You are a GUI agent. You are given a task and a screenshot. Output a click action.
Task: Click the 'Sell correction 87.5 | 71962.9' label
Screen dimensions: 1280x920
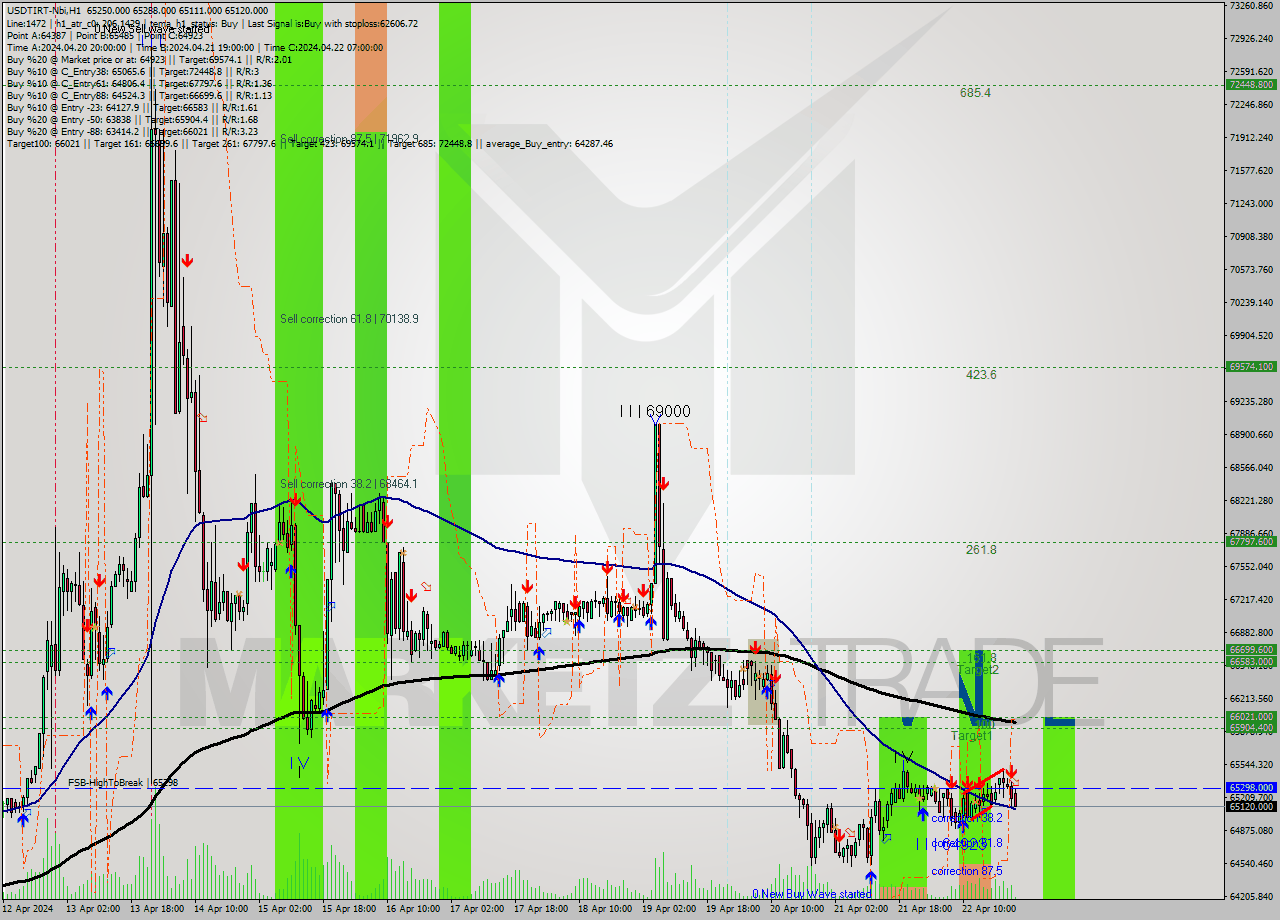point(349,138)
